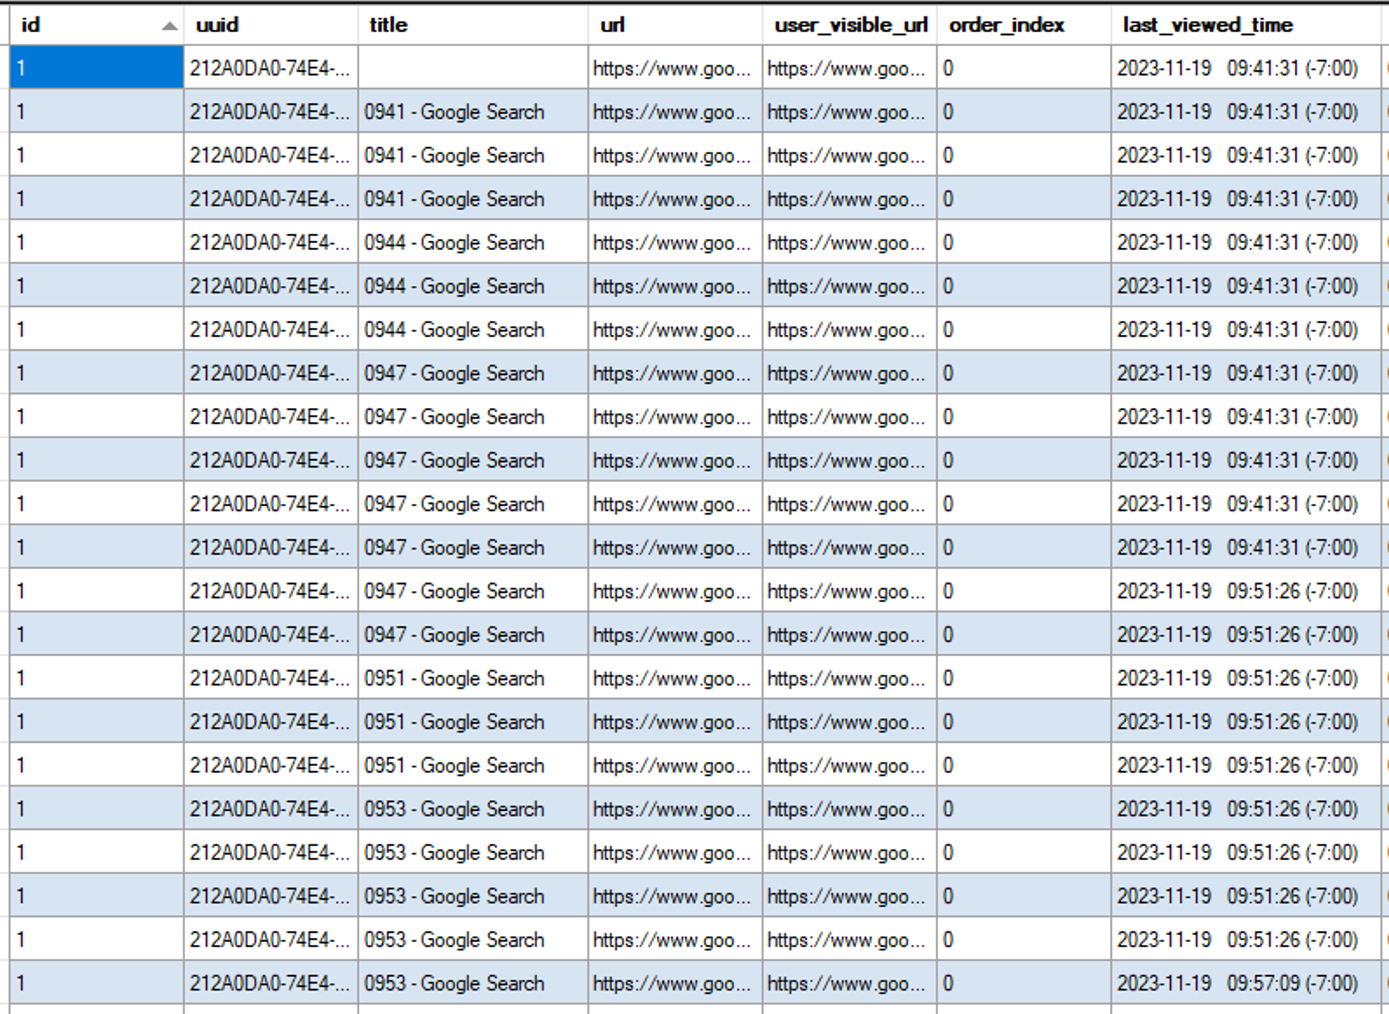The width and height of the screenshot is (1389, 1014).
Task: Click the user_visible_url column header
Action: click(x=850, y=25)
